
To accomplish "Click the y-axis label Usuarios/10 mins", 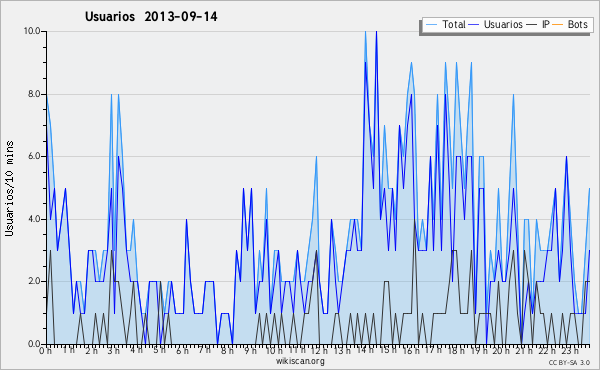I will point(9,188).
